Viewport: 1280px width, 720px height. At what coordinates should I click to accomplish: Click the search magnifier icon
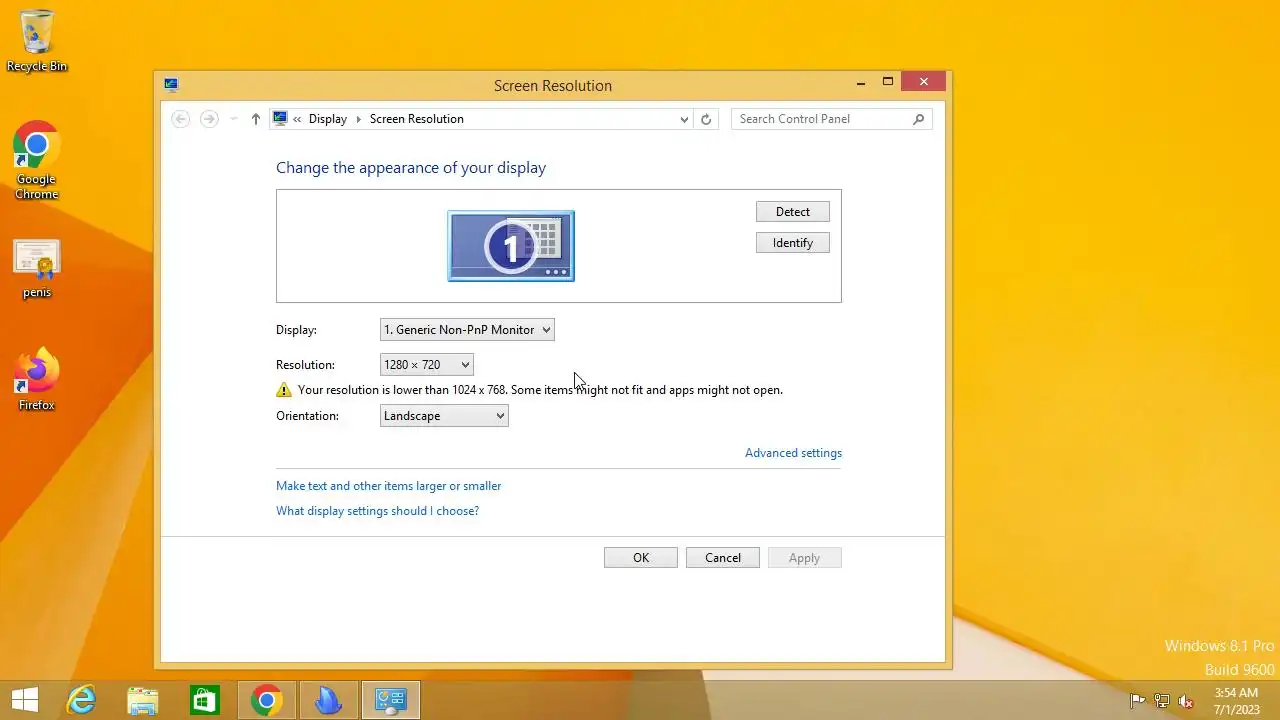coord(919,119)
